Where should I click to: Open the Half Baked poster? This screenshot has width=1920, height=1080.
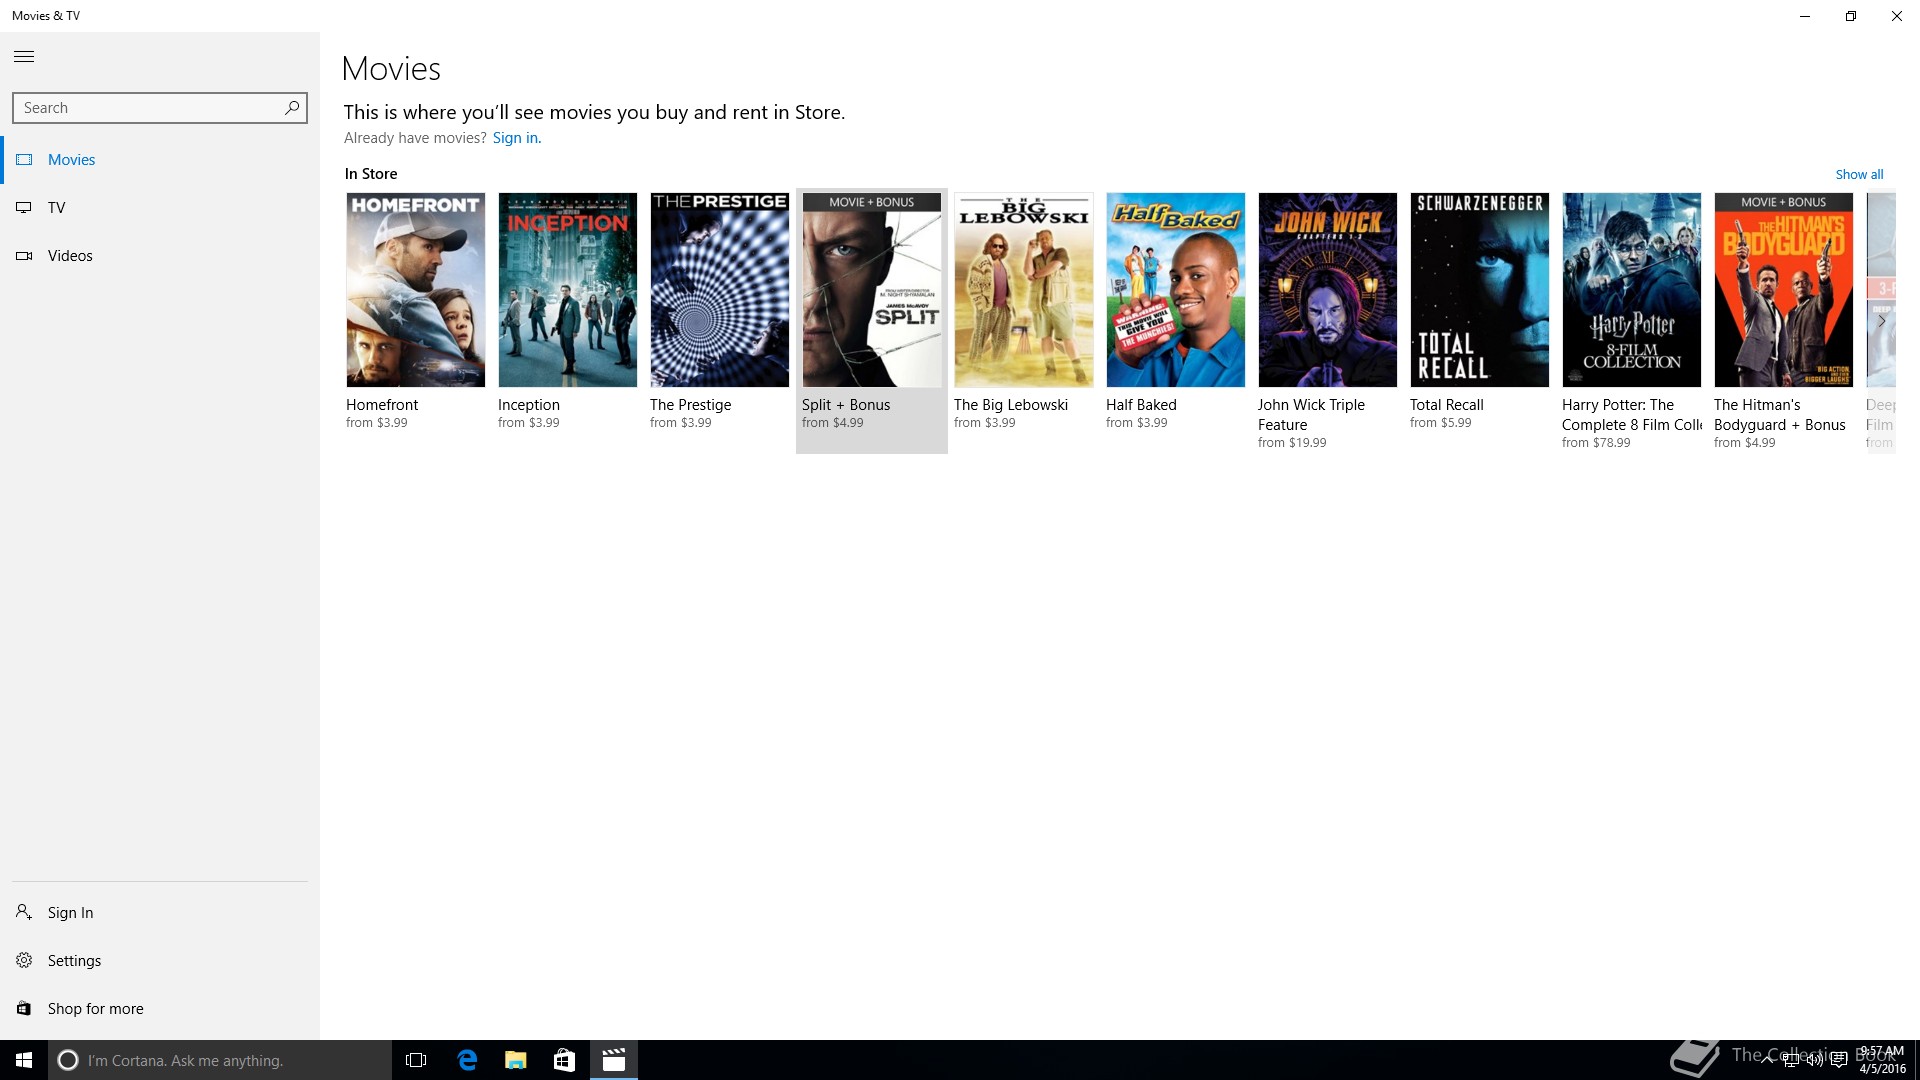1176,290
